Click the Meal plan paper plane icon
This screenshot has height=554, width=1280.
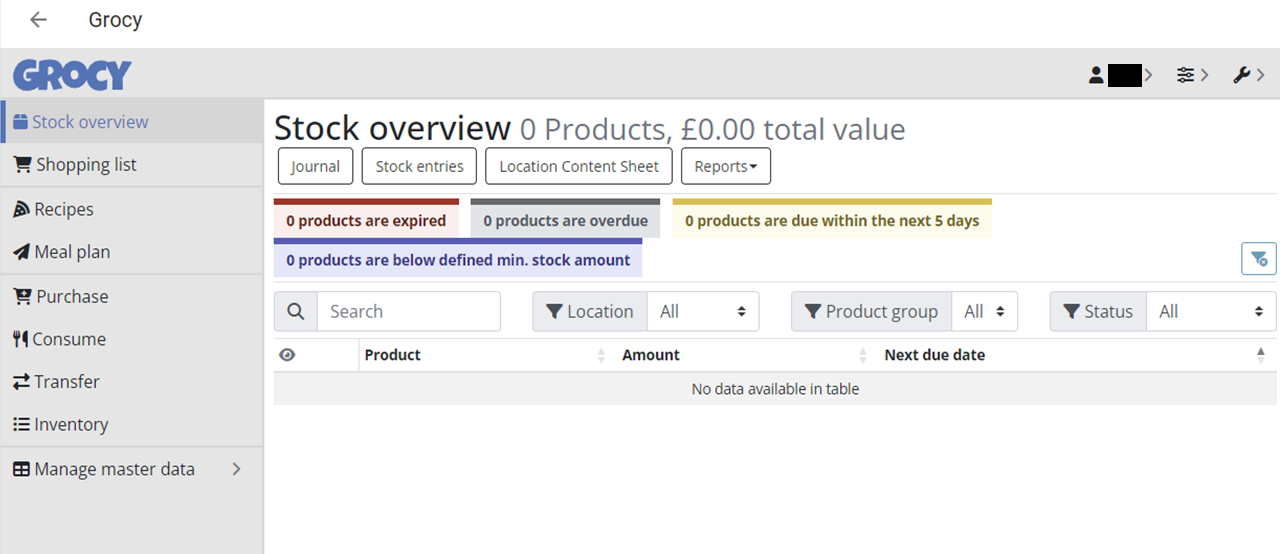[21, 252]
